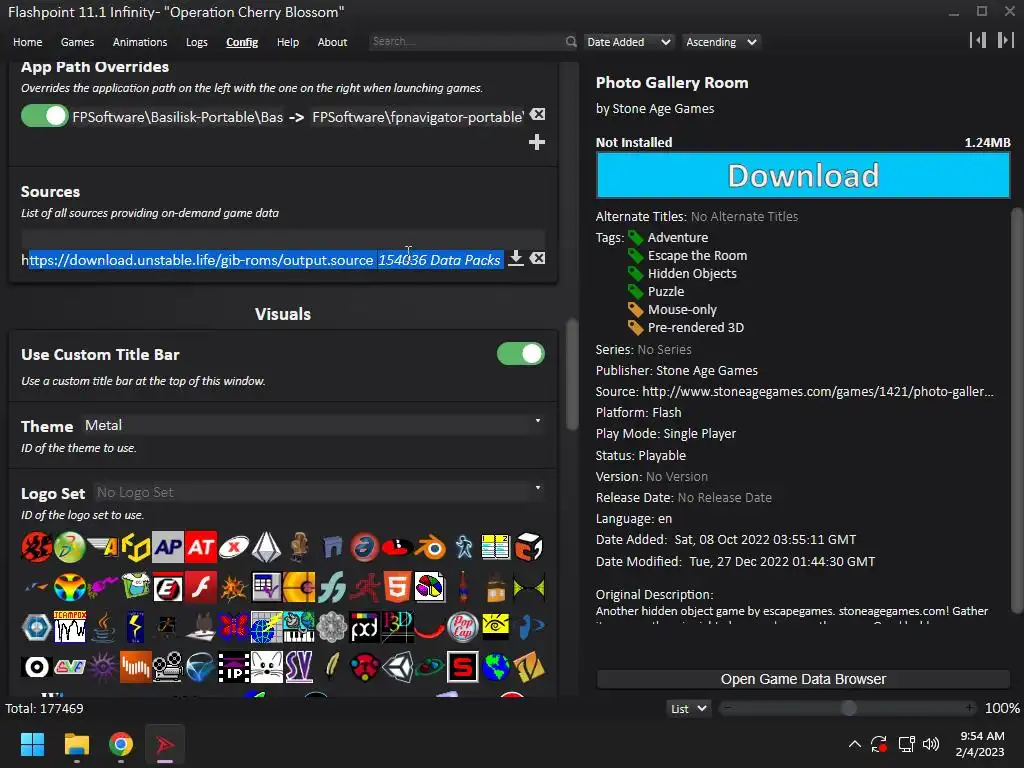Click the yellow eye logo icon
Screen dimensions: 1024x768
click(496, 627)
